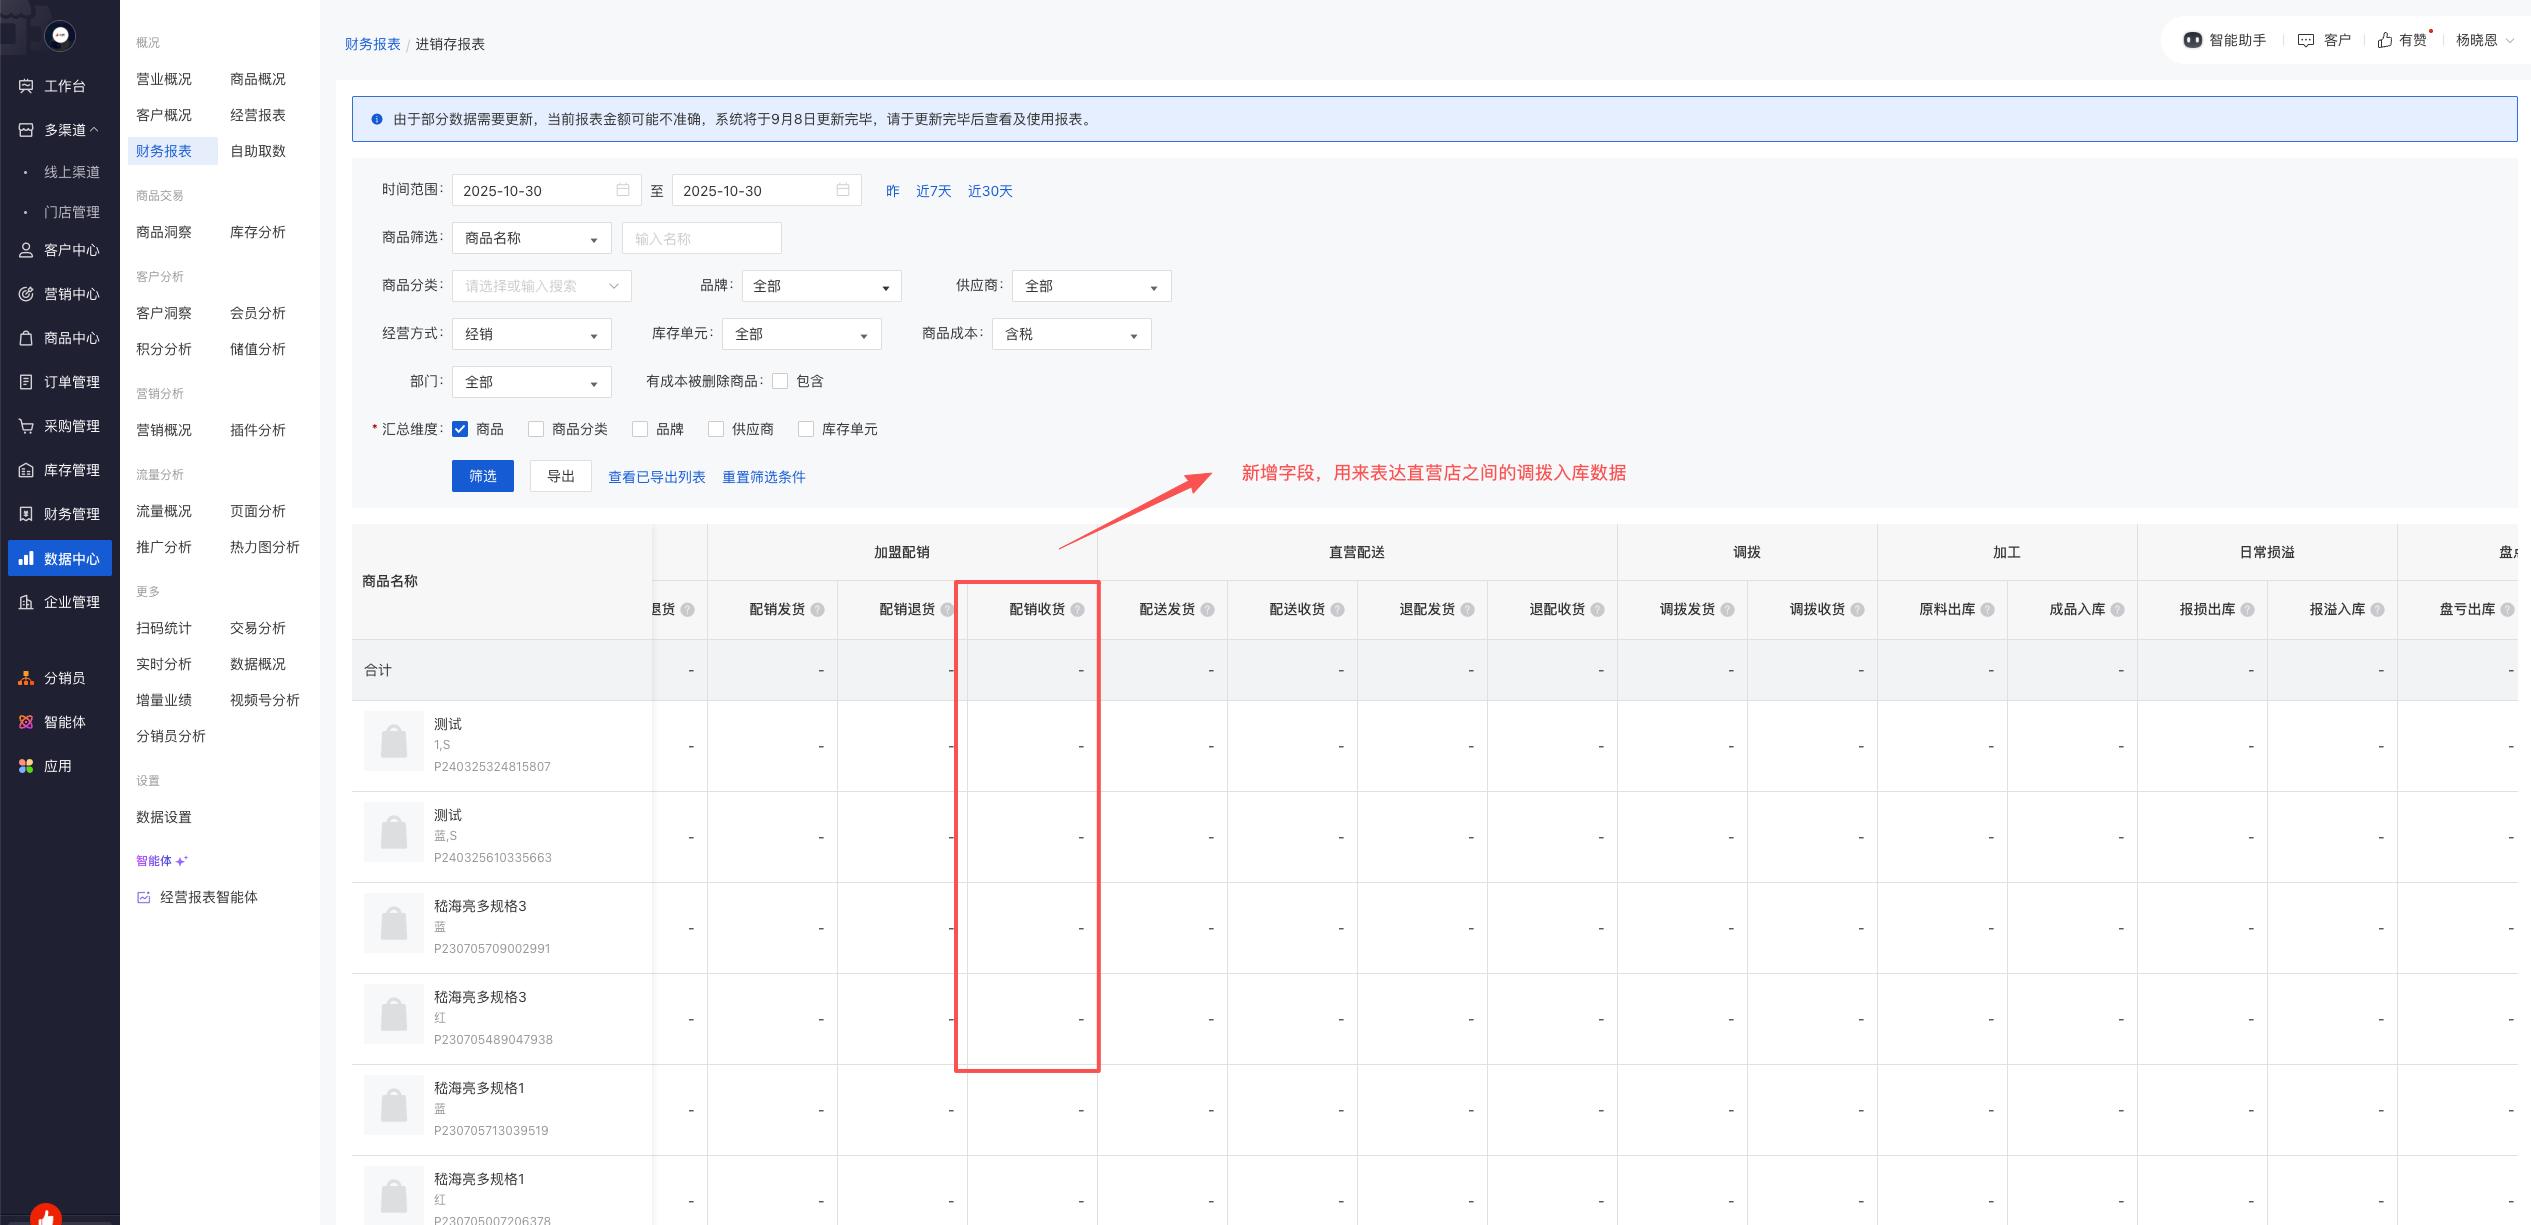
Task: Open calendar icon of start date field
Action: (x=623, y=190)
